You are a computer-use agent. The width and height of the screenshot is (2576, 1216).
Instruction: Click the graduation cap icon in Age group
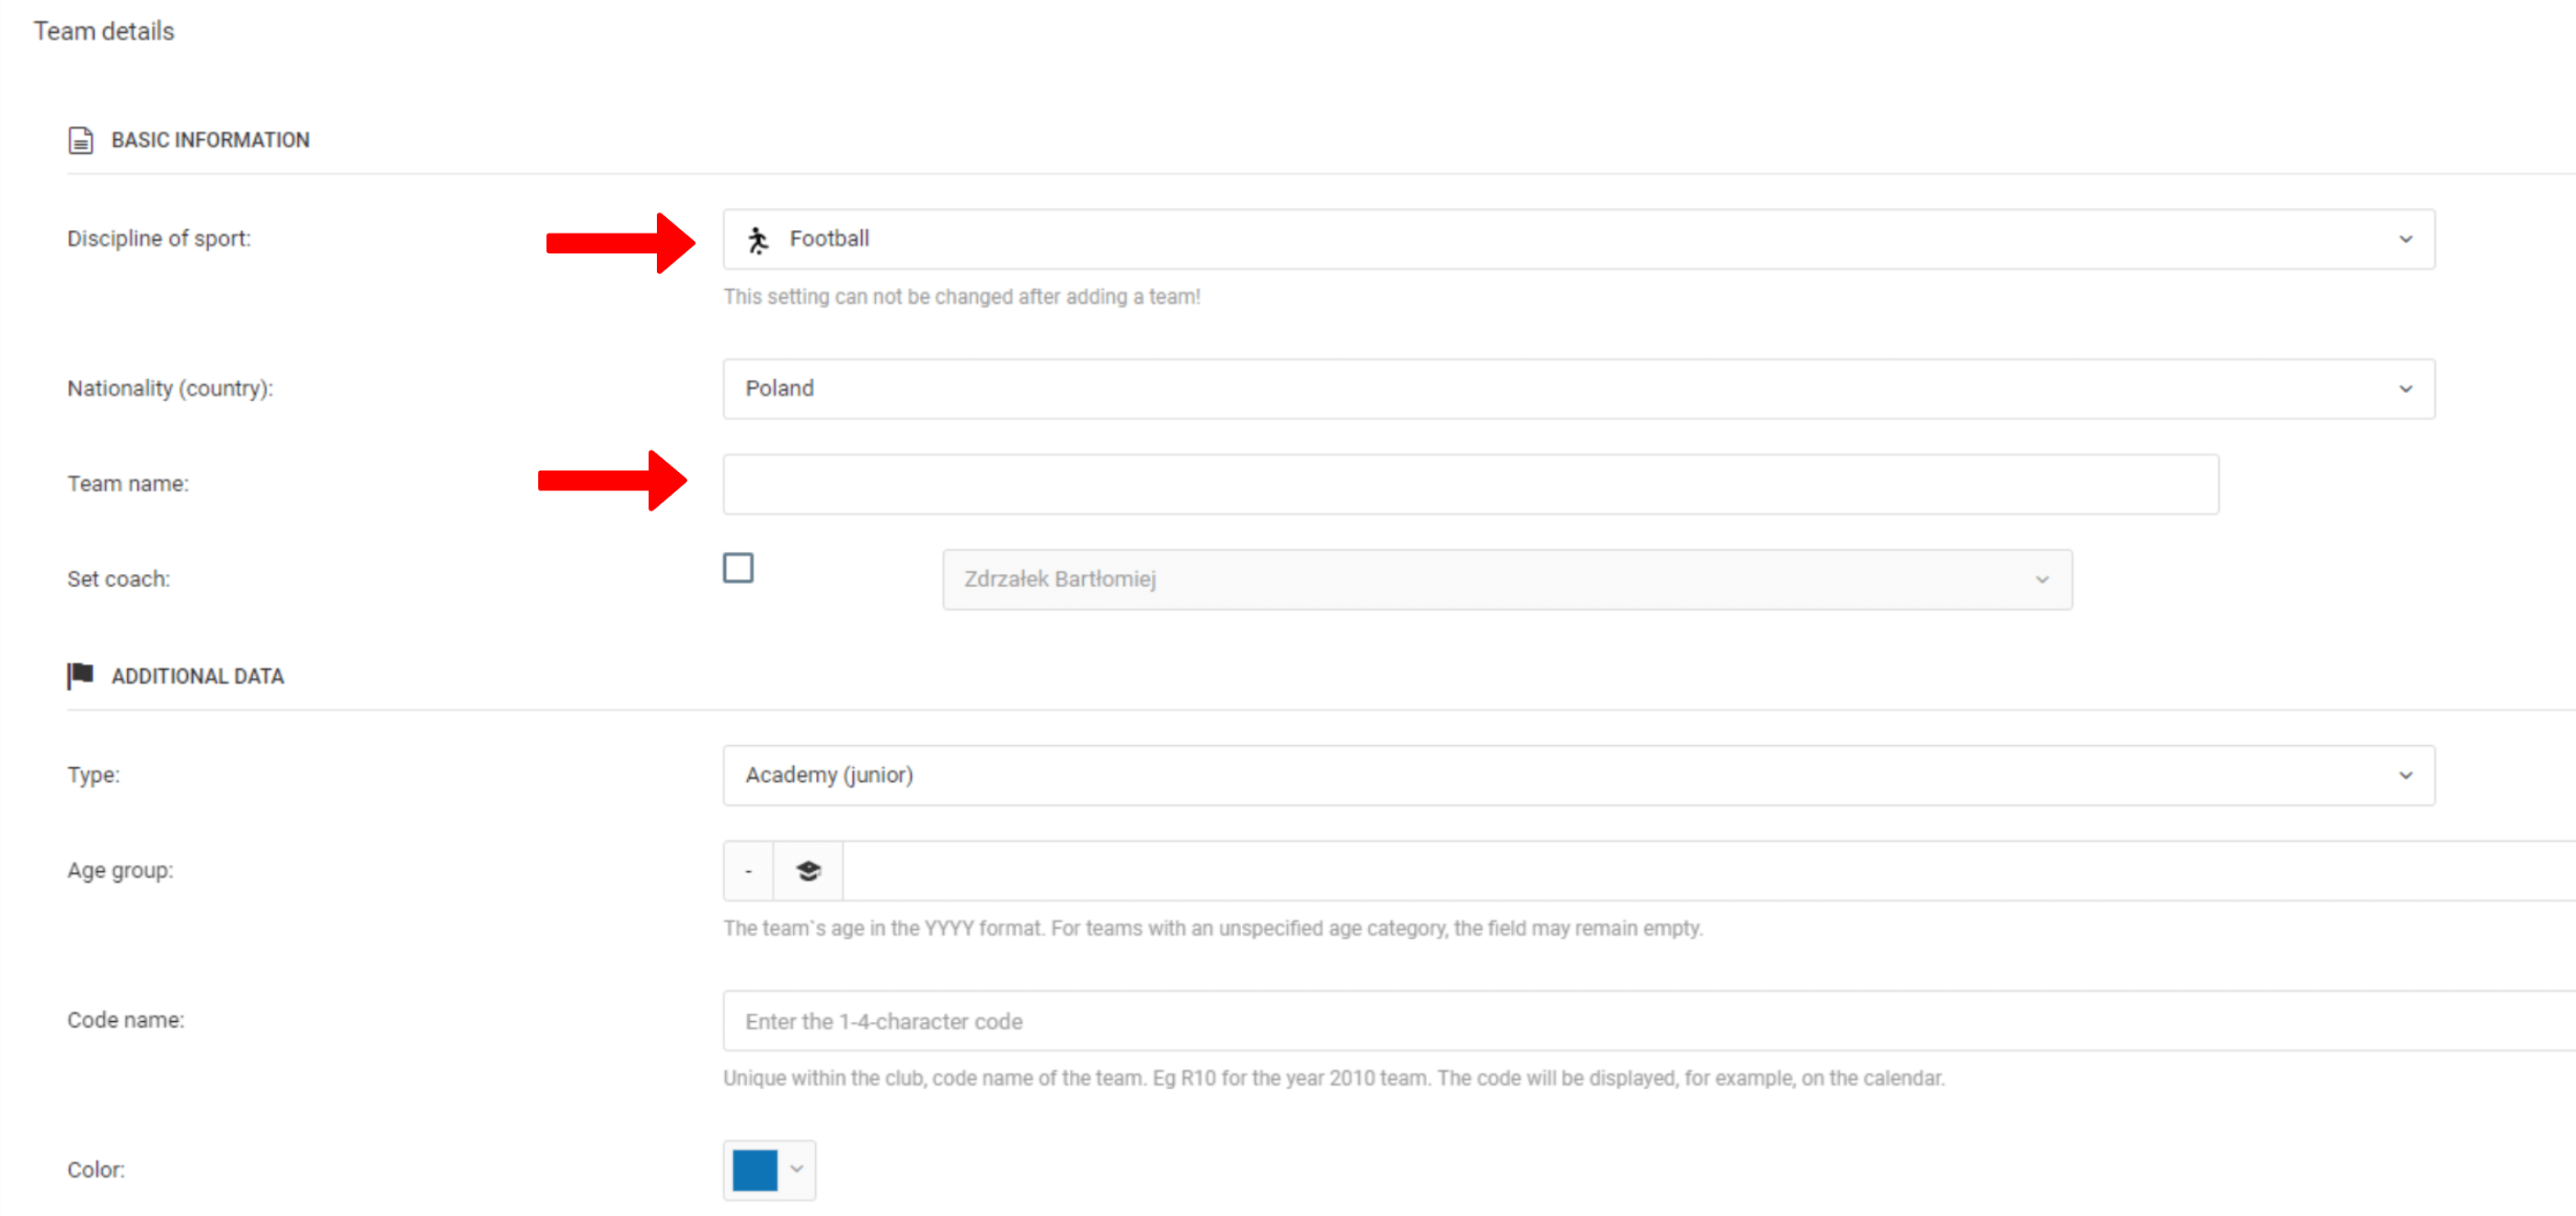808,871
